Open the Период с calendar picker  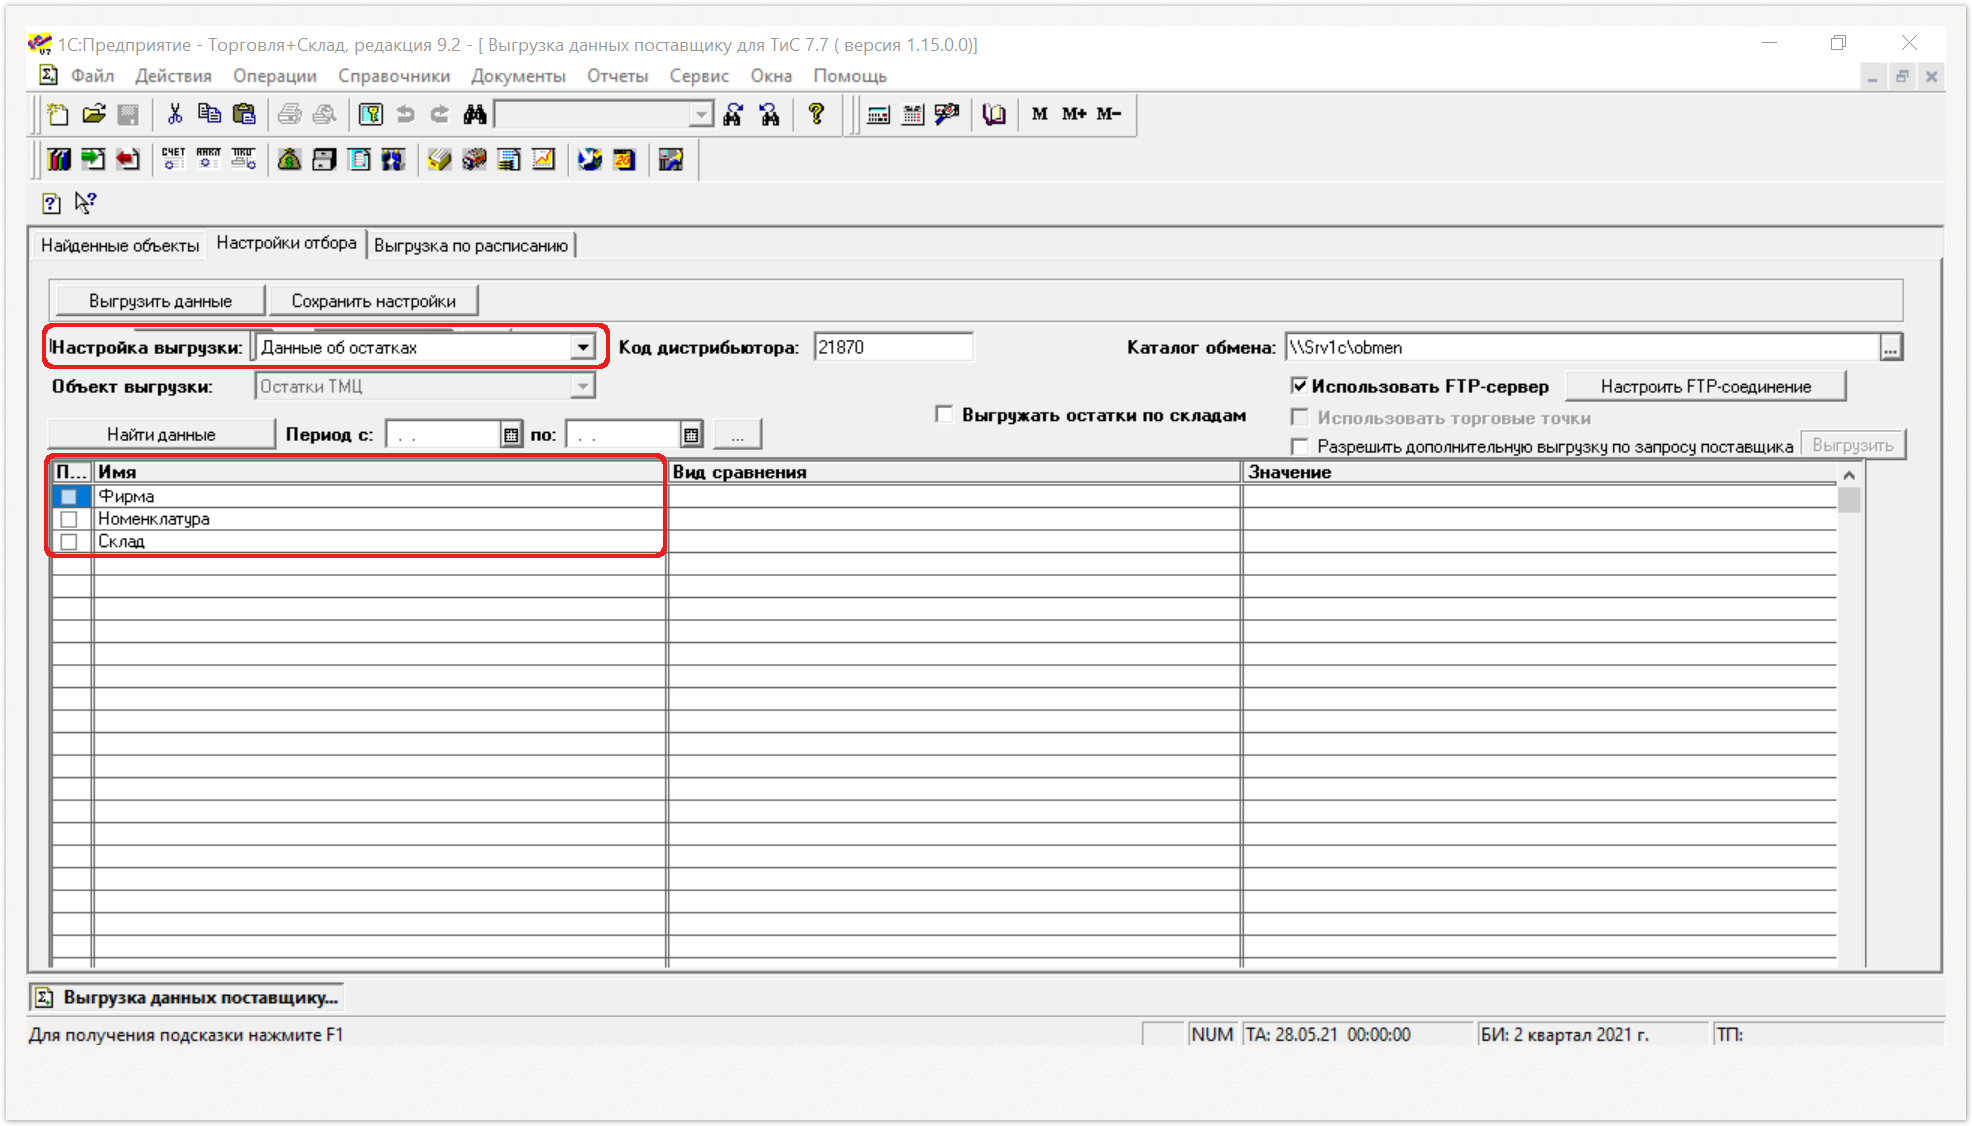[x=511, y=434]
